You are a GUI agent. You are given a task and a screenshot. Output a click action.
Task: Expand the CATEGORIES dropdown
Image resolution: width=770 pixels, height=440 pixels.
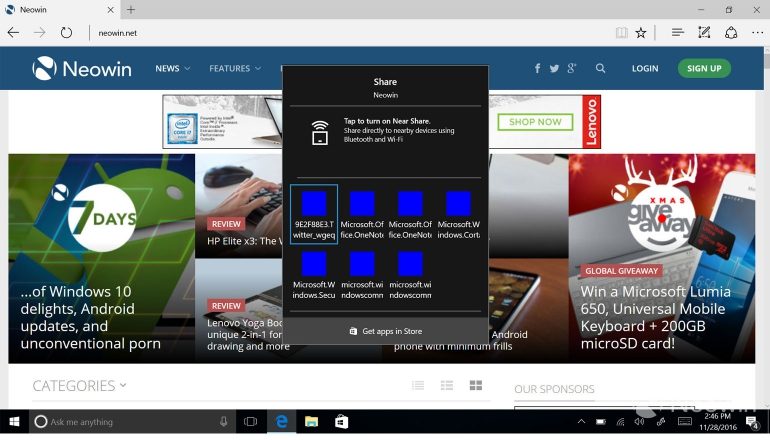(79, 386)
